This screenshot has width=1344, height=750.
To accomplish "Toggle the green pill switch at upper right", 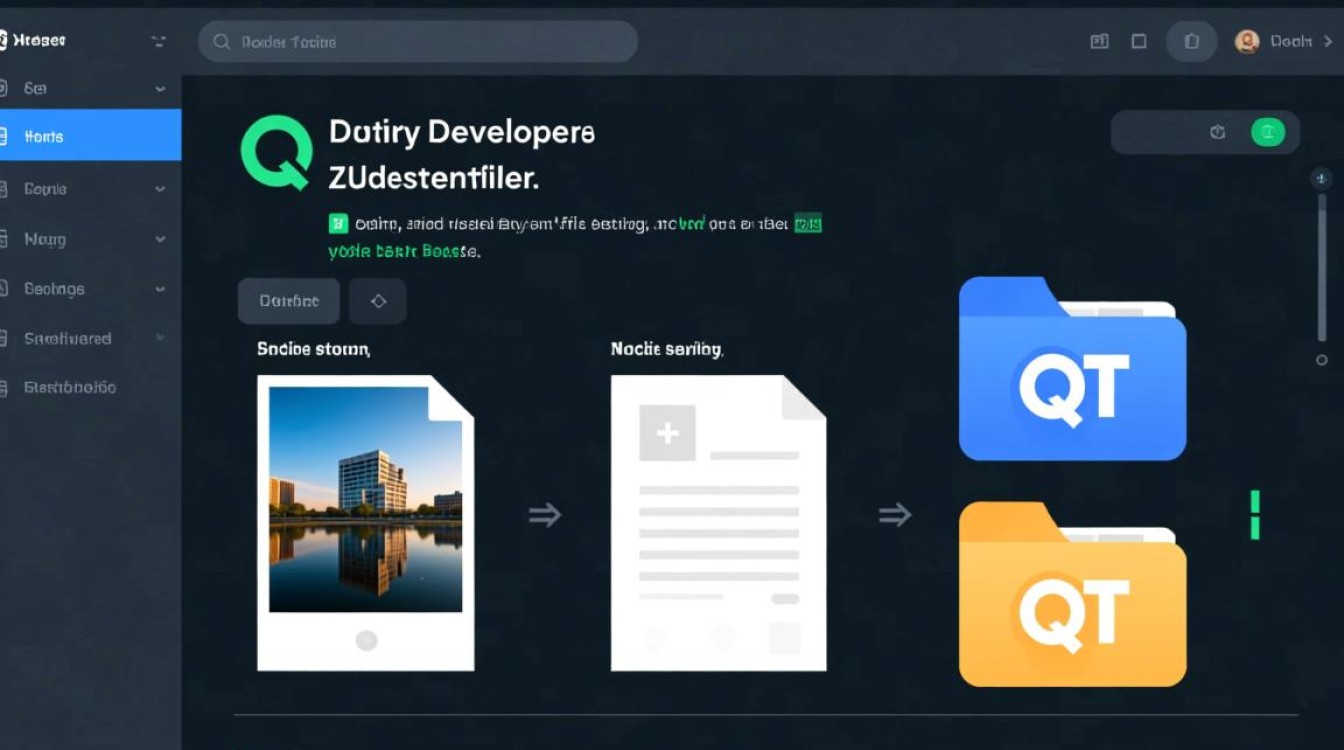I will (x=1267, y=132).
